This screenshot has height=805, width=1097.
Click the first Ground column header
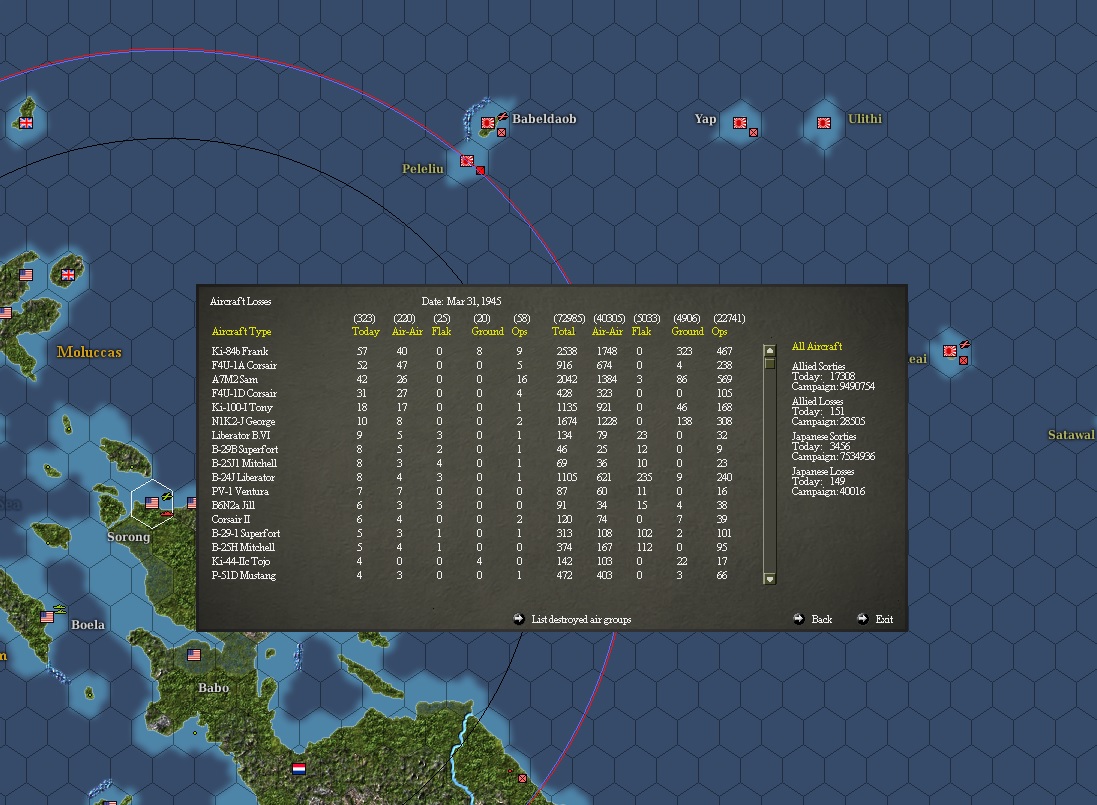click(488, 332)
